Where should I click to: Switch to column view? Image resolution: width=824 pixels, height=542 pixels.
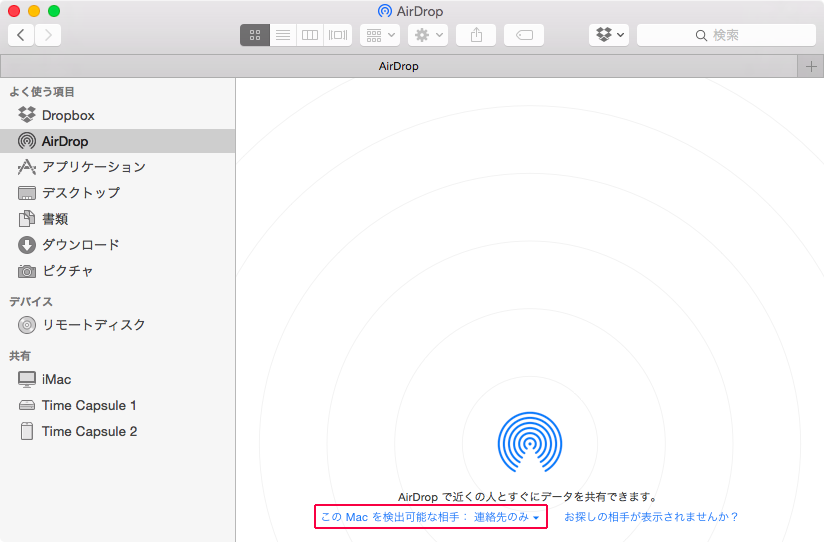[310, 35]
